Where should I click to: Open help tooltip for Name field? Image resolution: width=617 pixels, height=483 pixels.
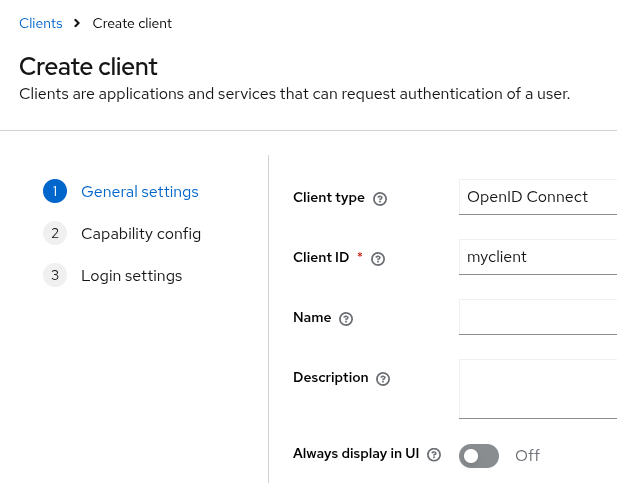346,319
